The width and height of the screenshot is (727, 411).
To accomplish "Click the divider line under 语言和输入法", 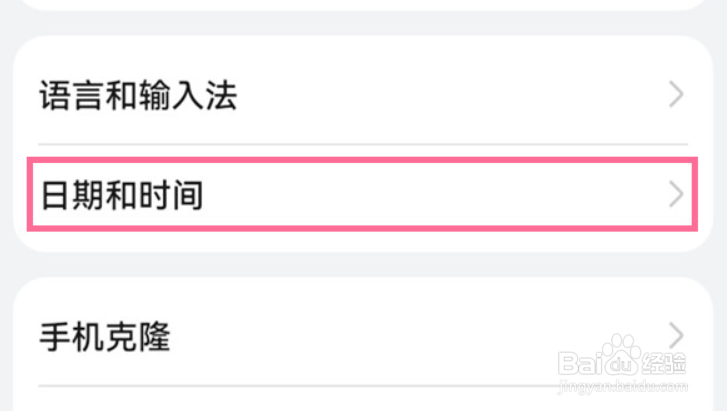I will click(363, 144).
